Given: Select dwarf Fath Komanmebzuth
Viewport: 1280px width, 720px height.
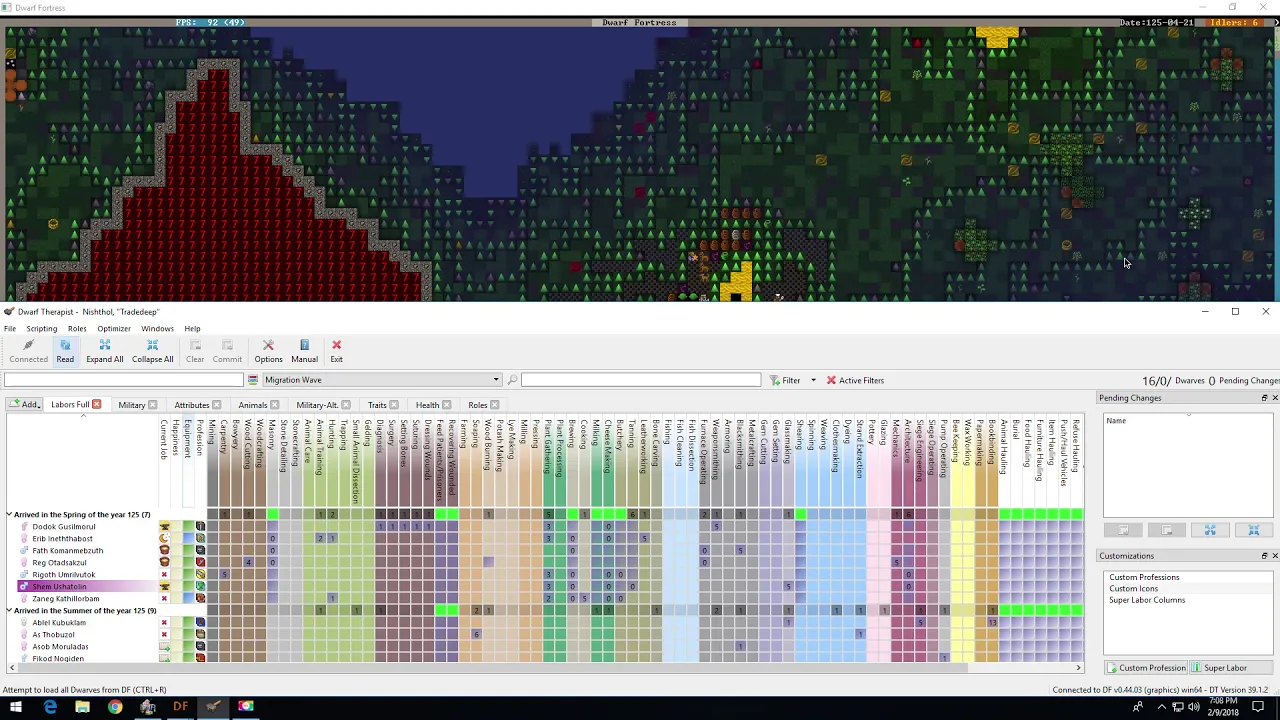Looking at the screenshot, I should pos(68,551).
